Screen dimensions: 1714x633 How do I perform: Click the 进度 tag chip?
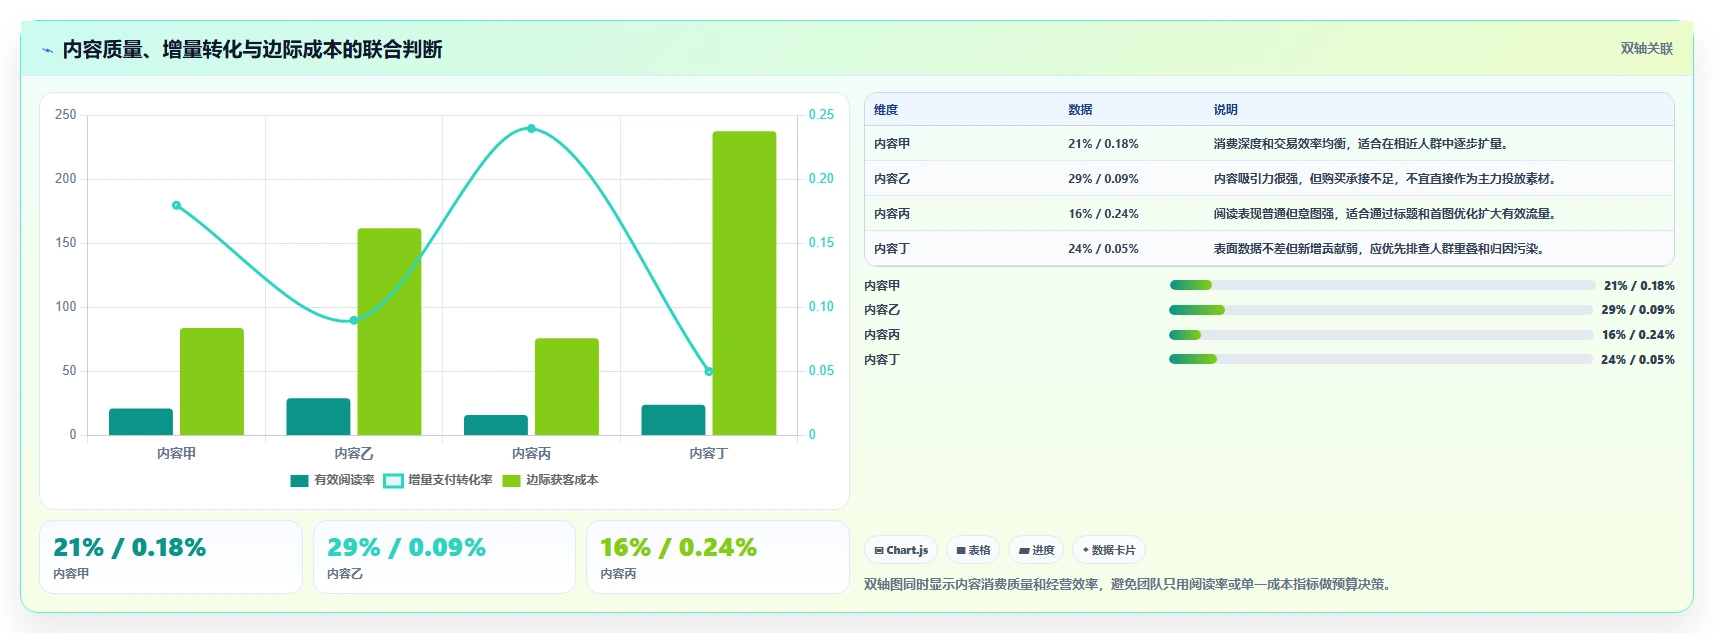pyautogui.click(x=1036, y=550)
